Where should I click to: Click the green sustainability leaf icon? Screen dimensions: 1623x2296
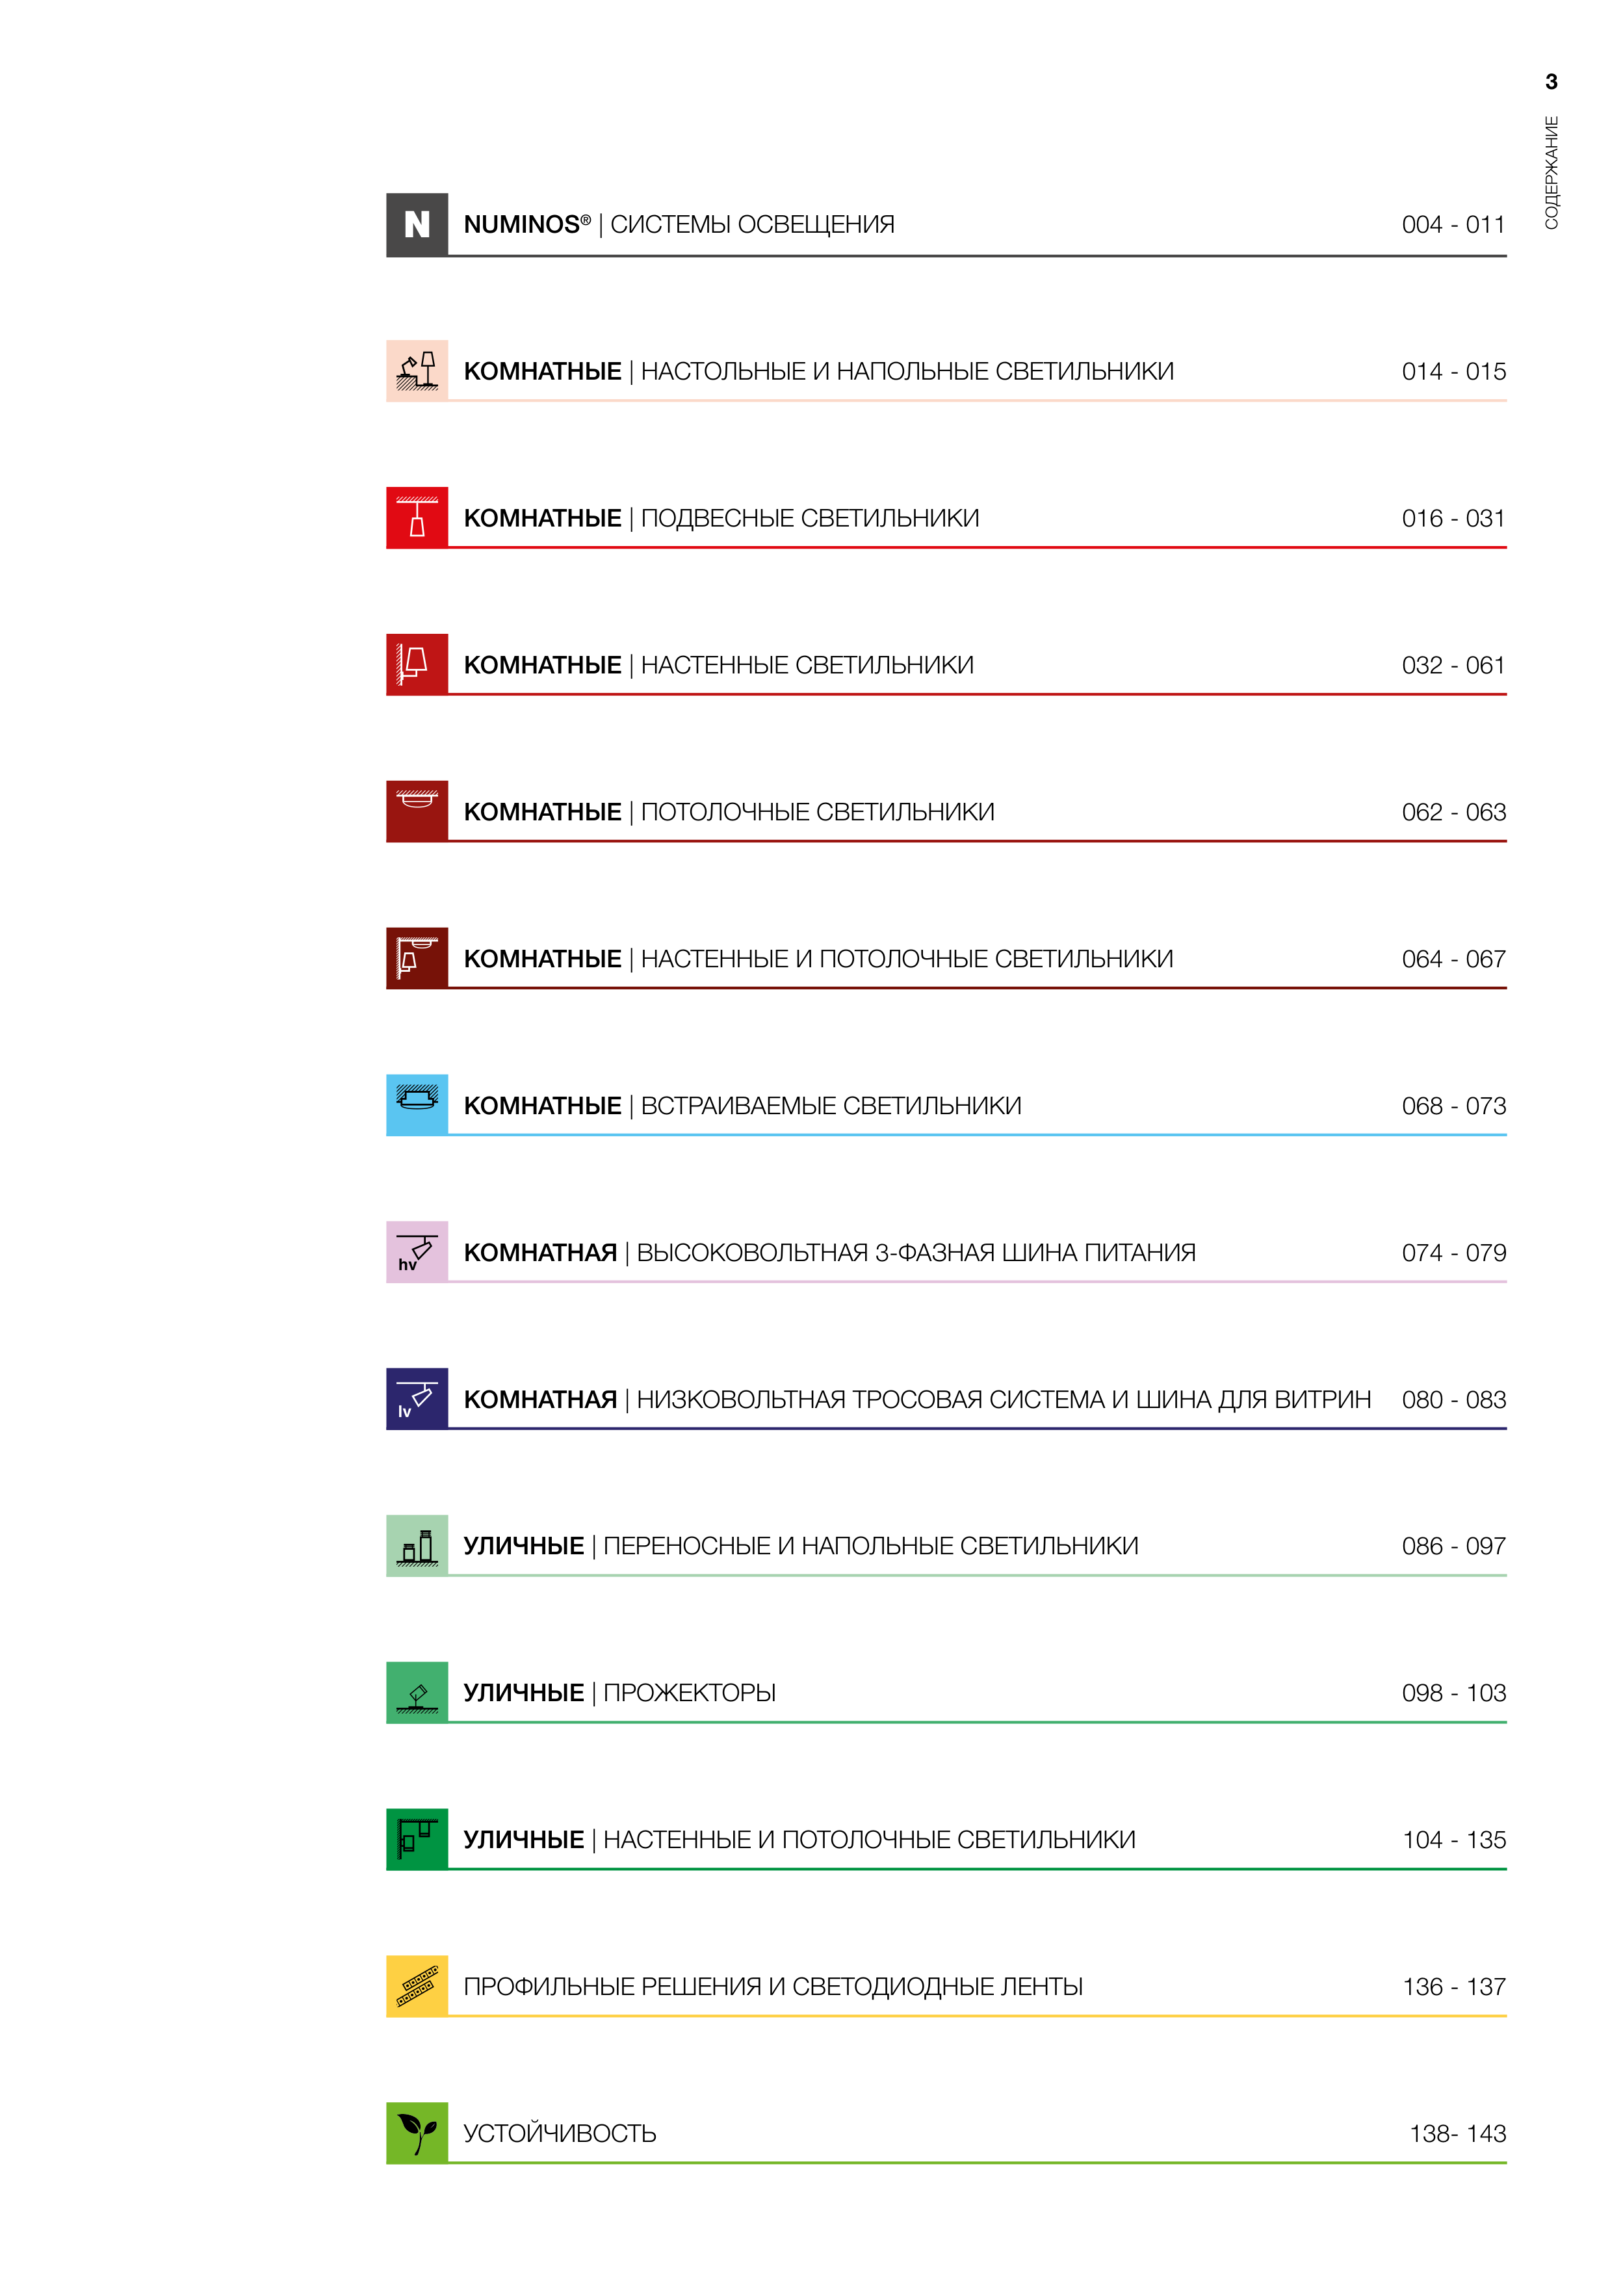[x=416, y=2133]
